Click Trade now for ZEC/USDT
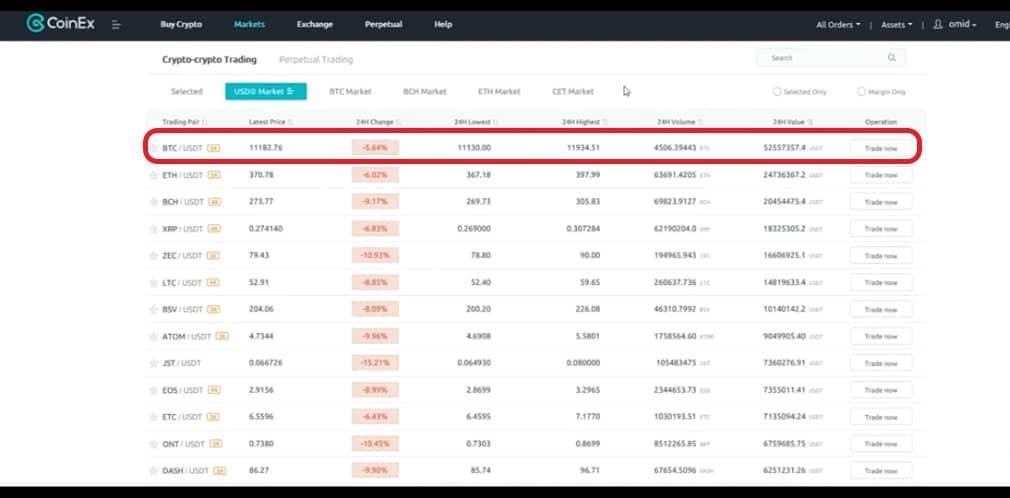The height and width of the screenshot is (498, 1010). (x=881, y=256)
